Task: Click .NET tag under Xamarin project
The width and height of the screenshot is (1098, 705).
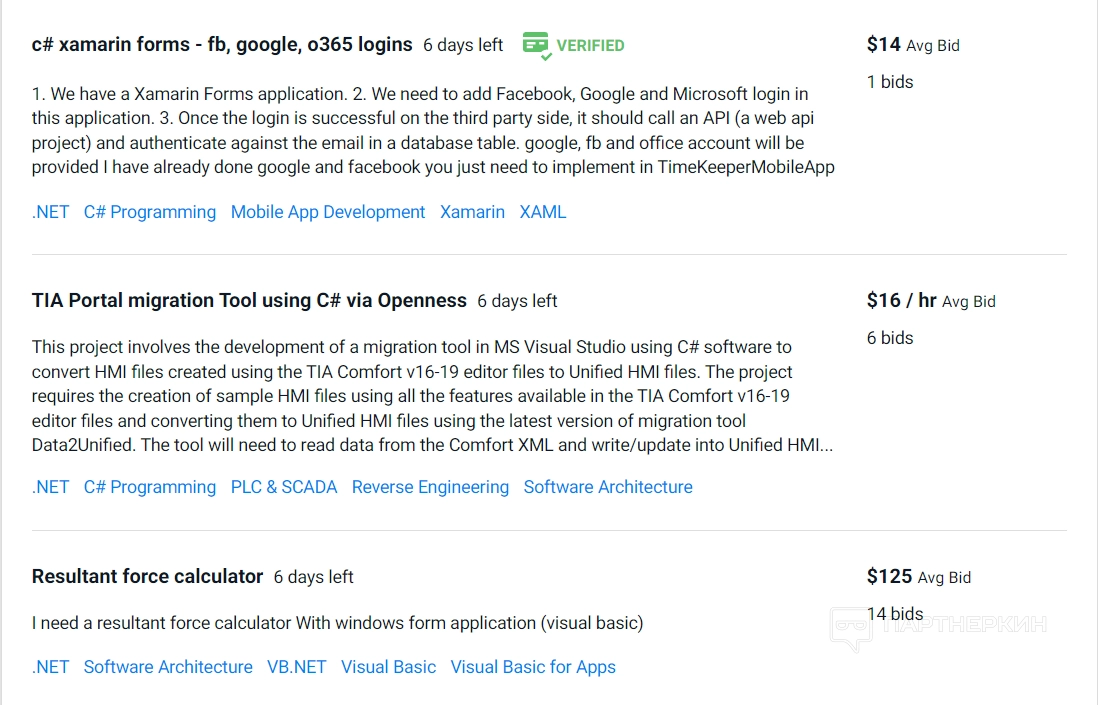Action: (x=50, y=212)
